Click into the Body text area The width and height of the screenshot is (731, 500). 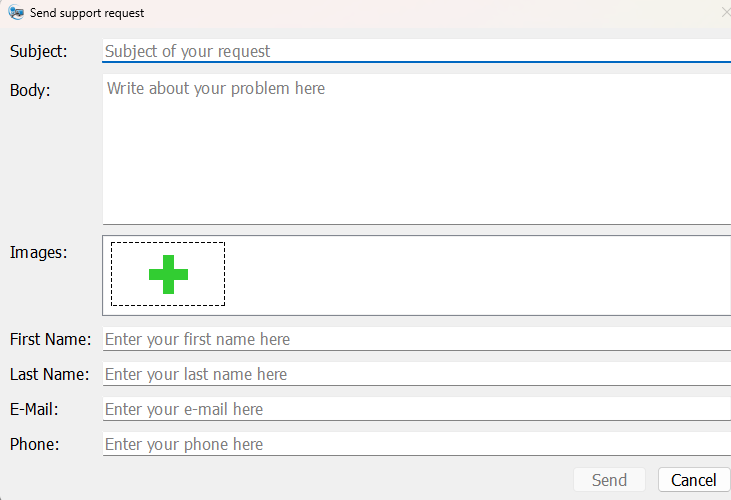416,149
